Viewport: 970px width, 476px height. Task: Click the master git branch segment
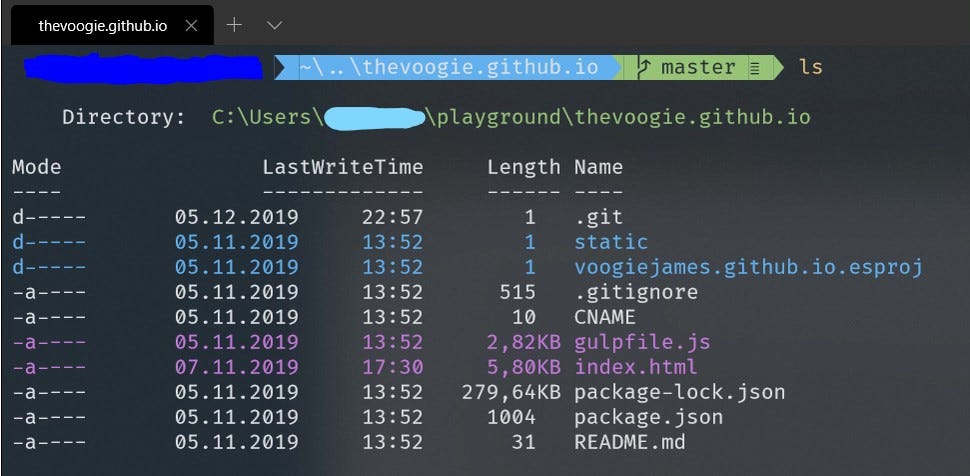tap(698, 67)
